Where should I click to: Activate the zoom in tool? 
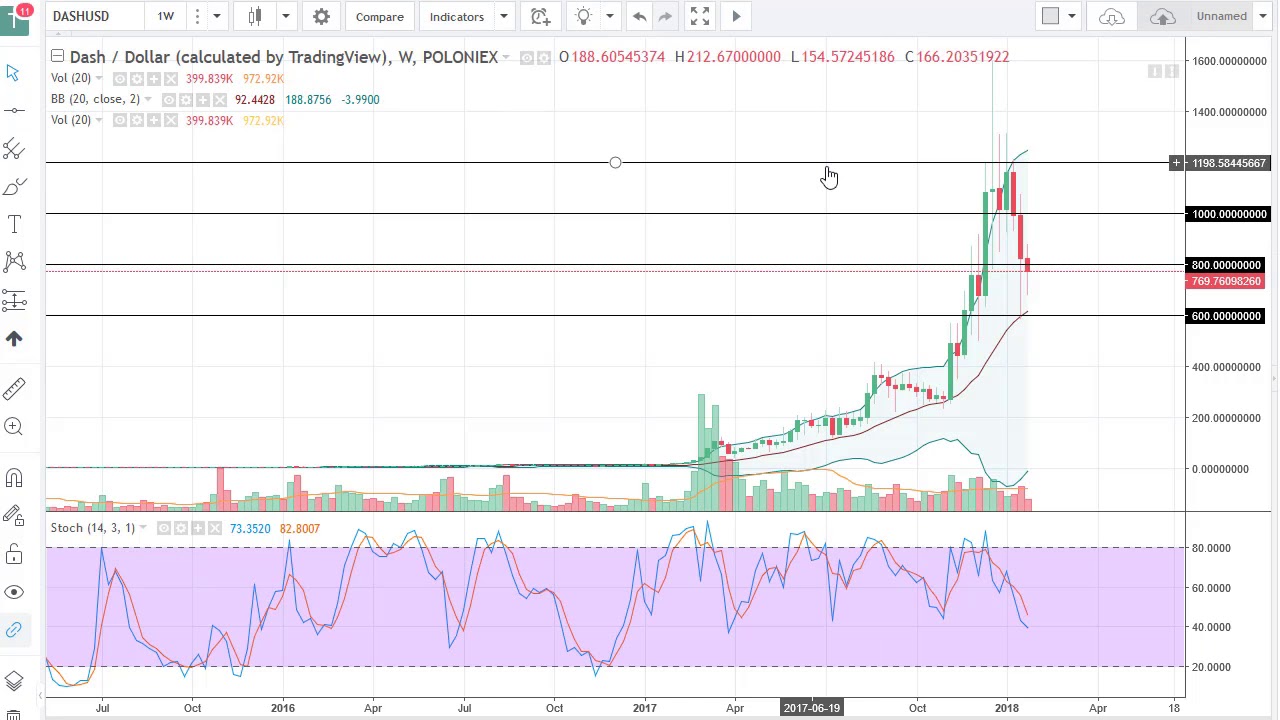coord(13,427)
